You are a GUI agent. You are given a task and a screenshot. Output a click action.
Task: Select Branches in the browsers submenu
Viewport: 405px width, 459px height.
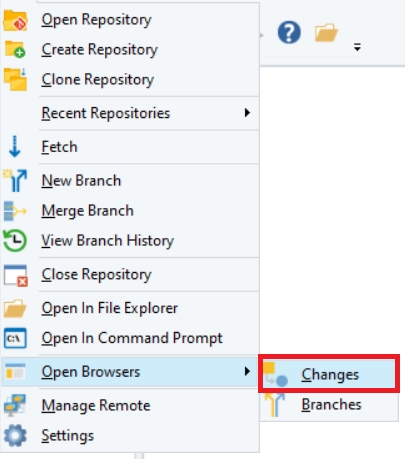tap(329, 405)
